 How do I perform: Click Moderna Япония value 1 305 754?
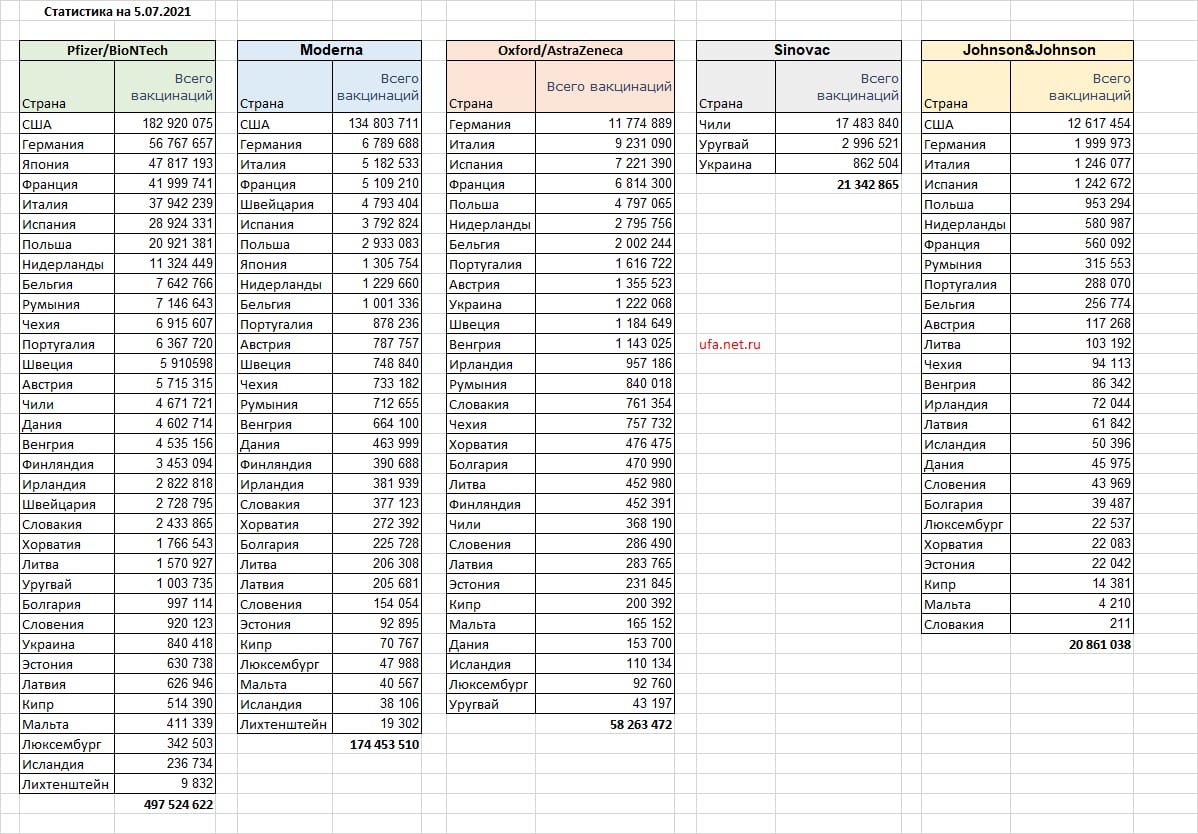tap(377, 263)
